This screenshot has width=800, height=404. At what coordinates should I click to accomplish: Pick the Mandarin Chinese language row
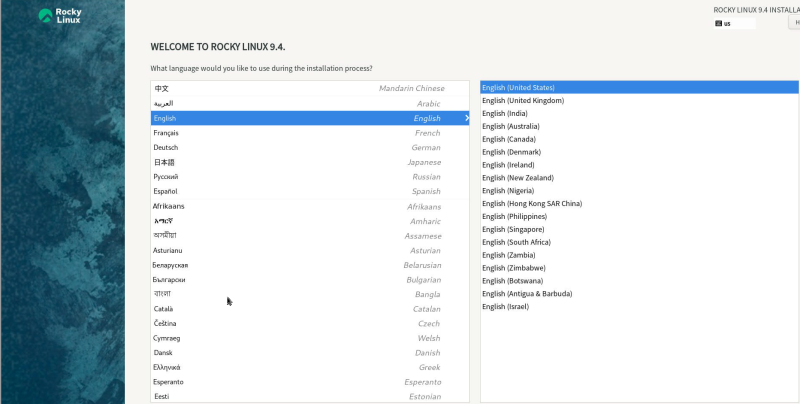300,89
